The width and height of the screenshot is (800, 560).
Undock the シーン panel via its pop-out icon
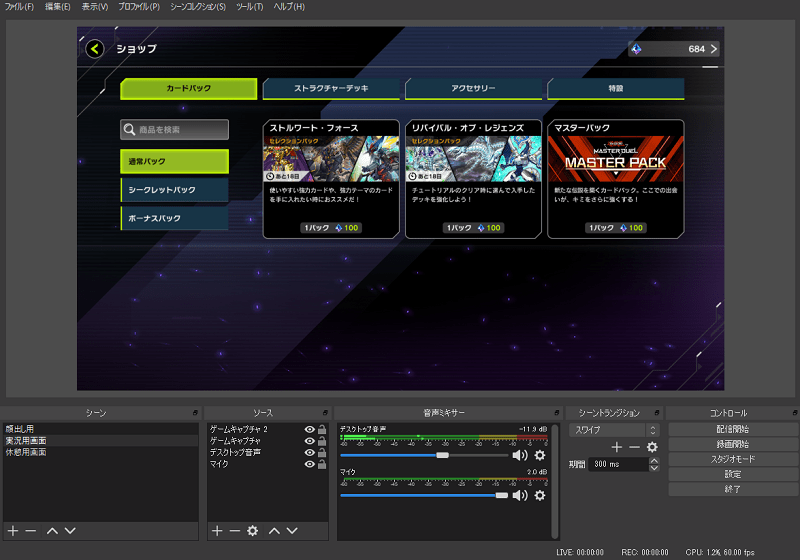click(195, 413)
